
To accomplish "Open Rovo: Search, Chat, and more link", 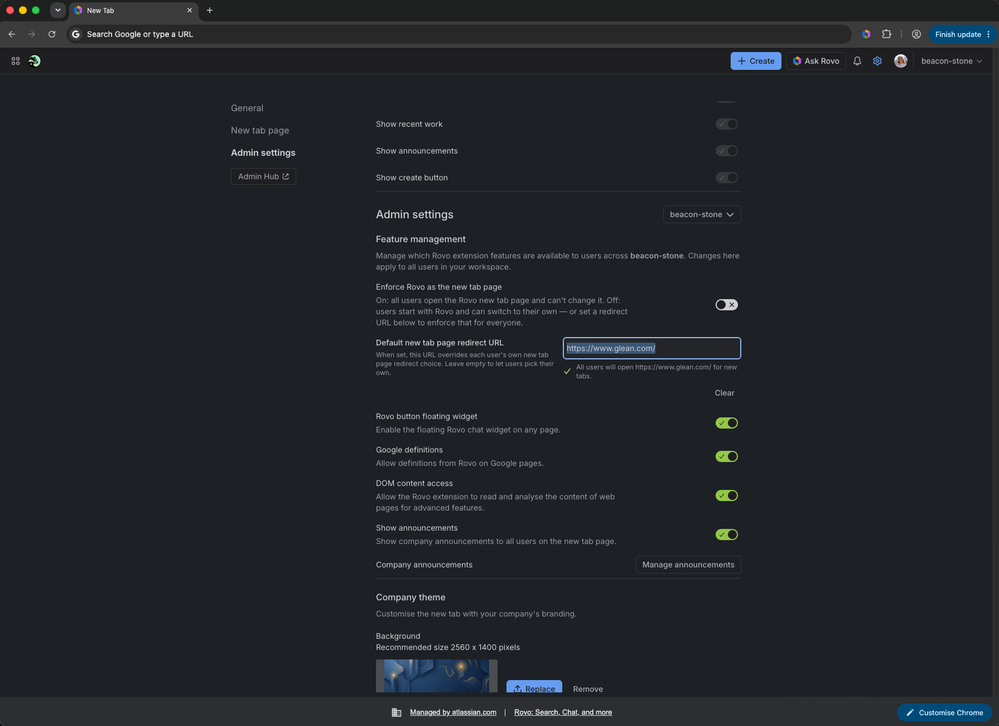I will (563, 713).
